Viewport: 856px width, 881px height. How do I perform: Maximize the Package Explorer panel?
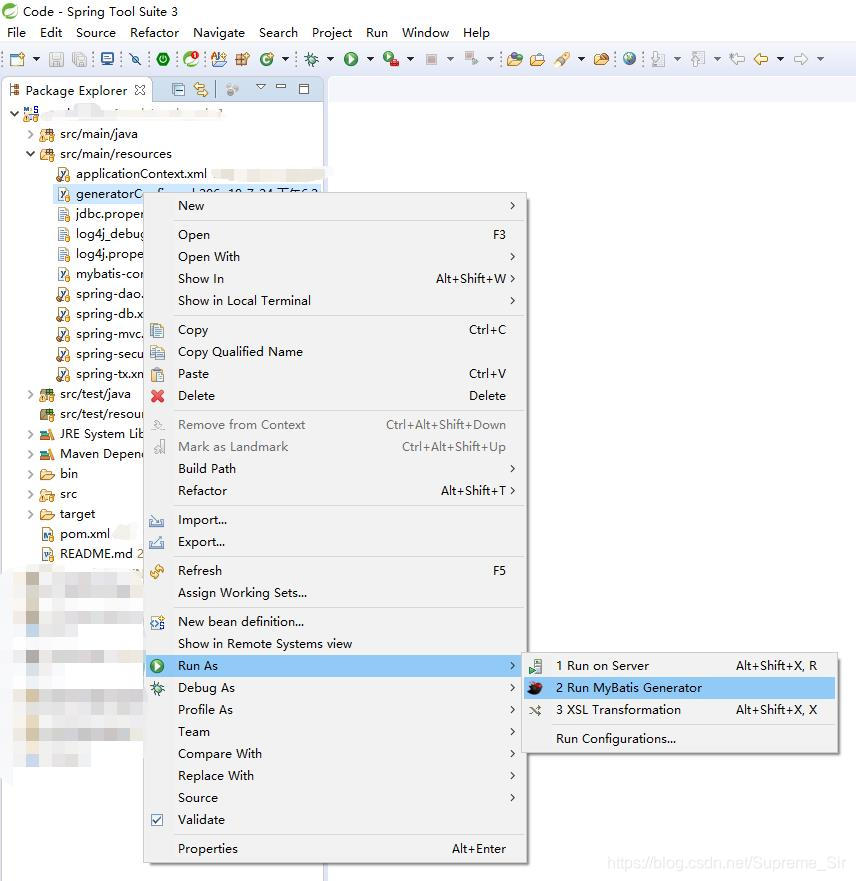[304, 89]
